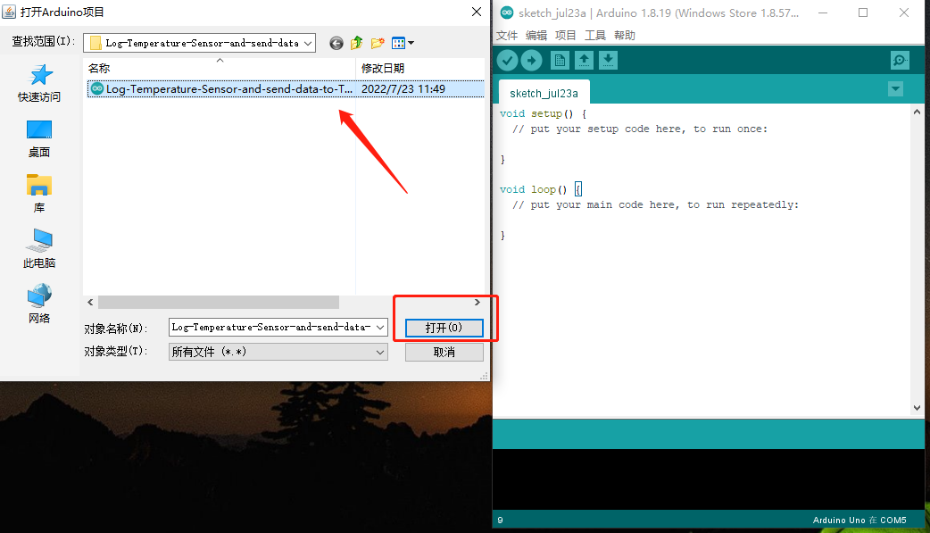Image resolution: width=930 pixels, height=533 pixels.
Task: Click the 修改日期 column header
Action: point(383,68)
